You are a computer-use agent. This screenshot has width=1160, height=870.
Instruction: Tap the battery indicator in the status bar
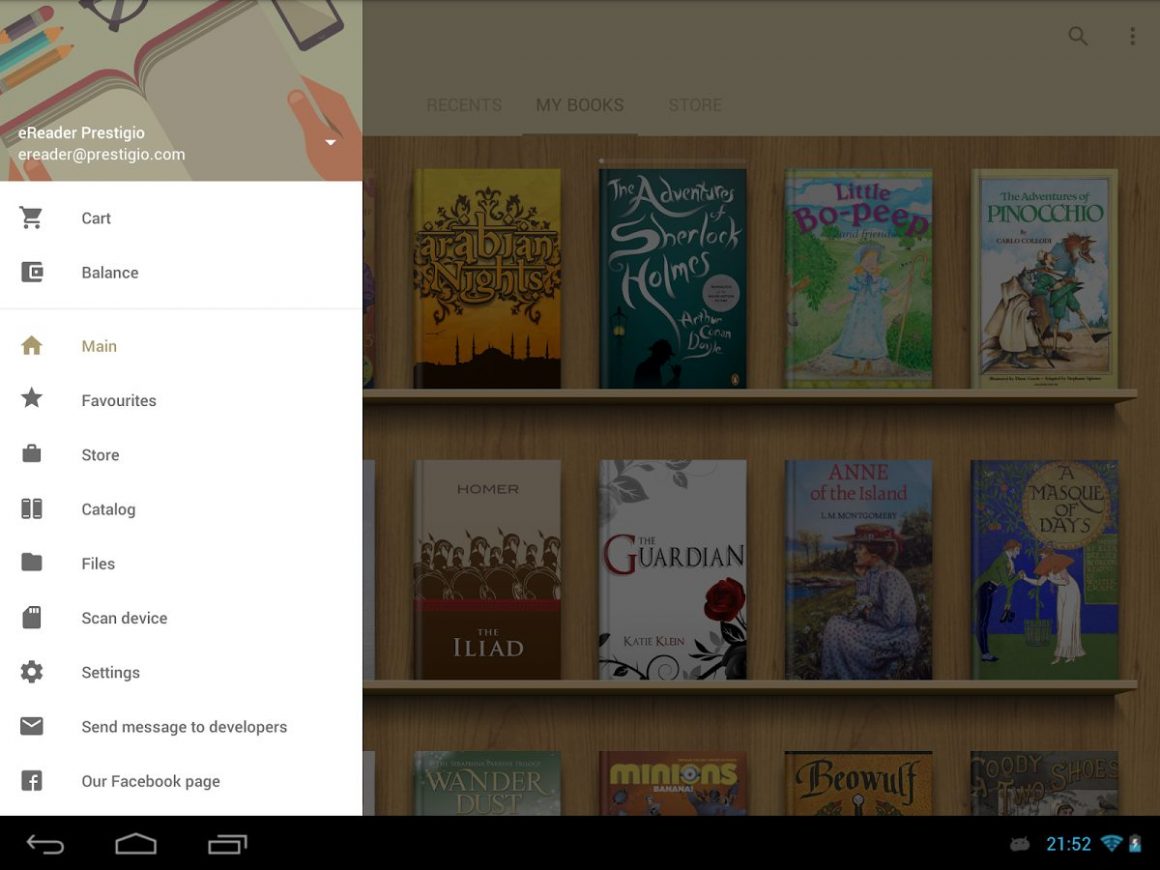[x=1136, y=843]
